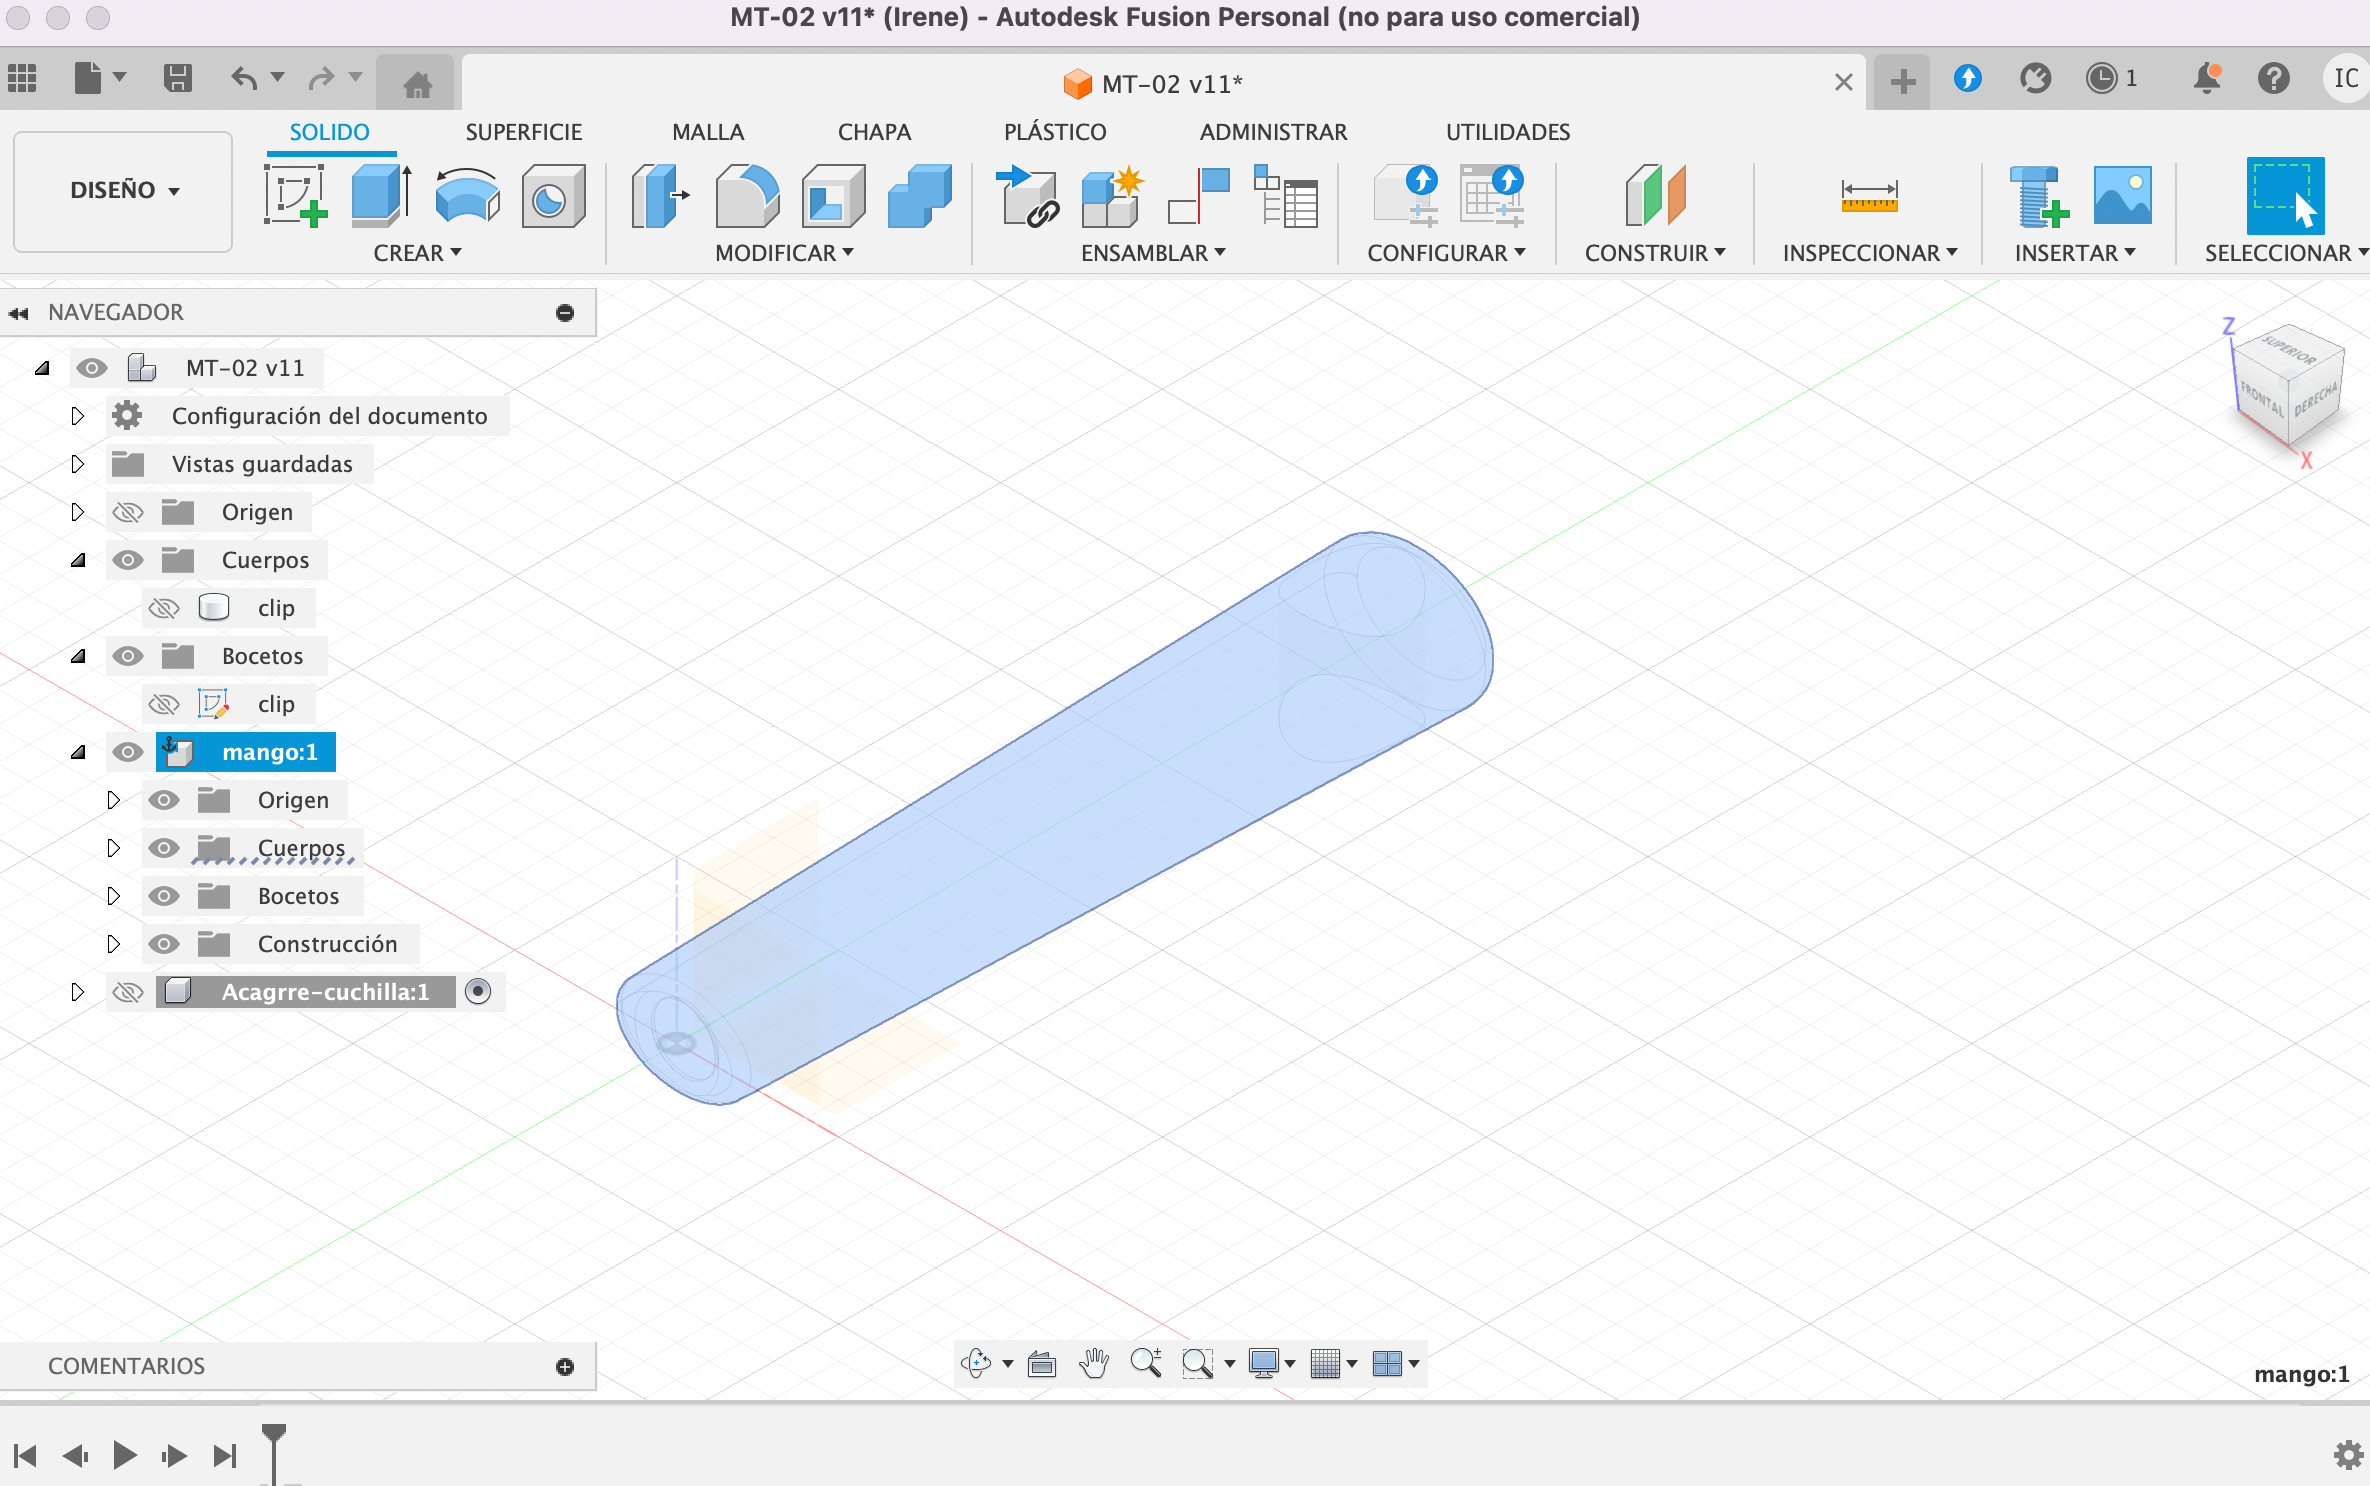Expand the Vistas guardadas folder

click(77, 464)
